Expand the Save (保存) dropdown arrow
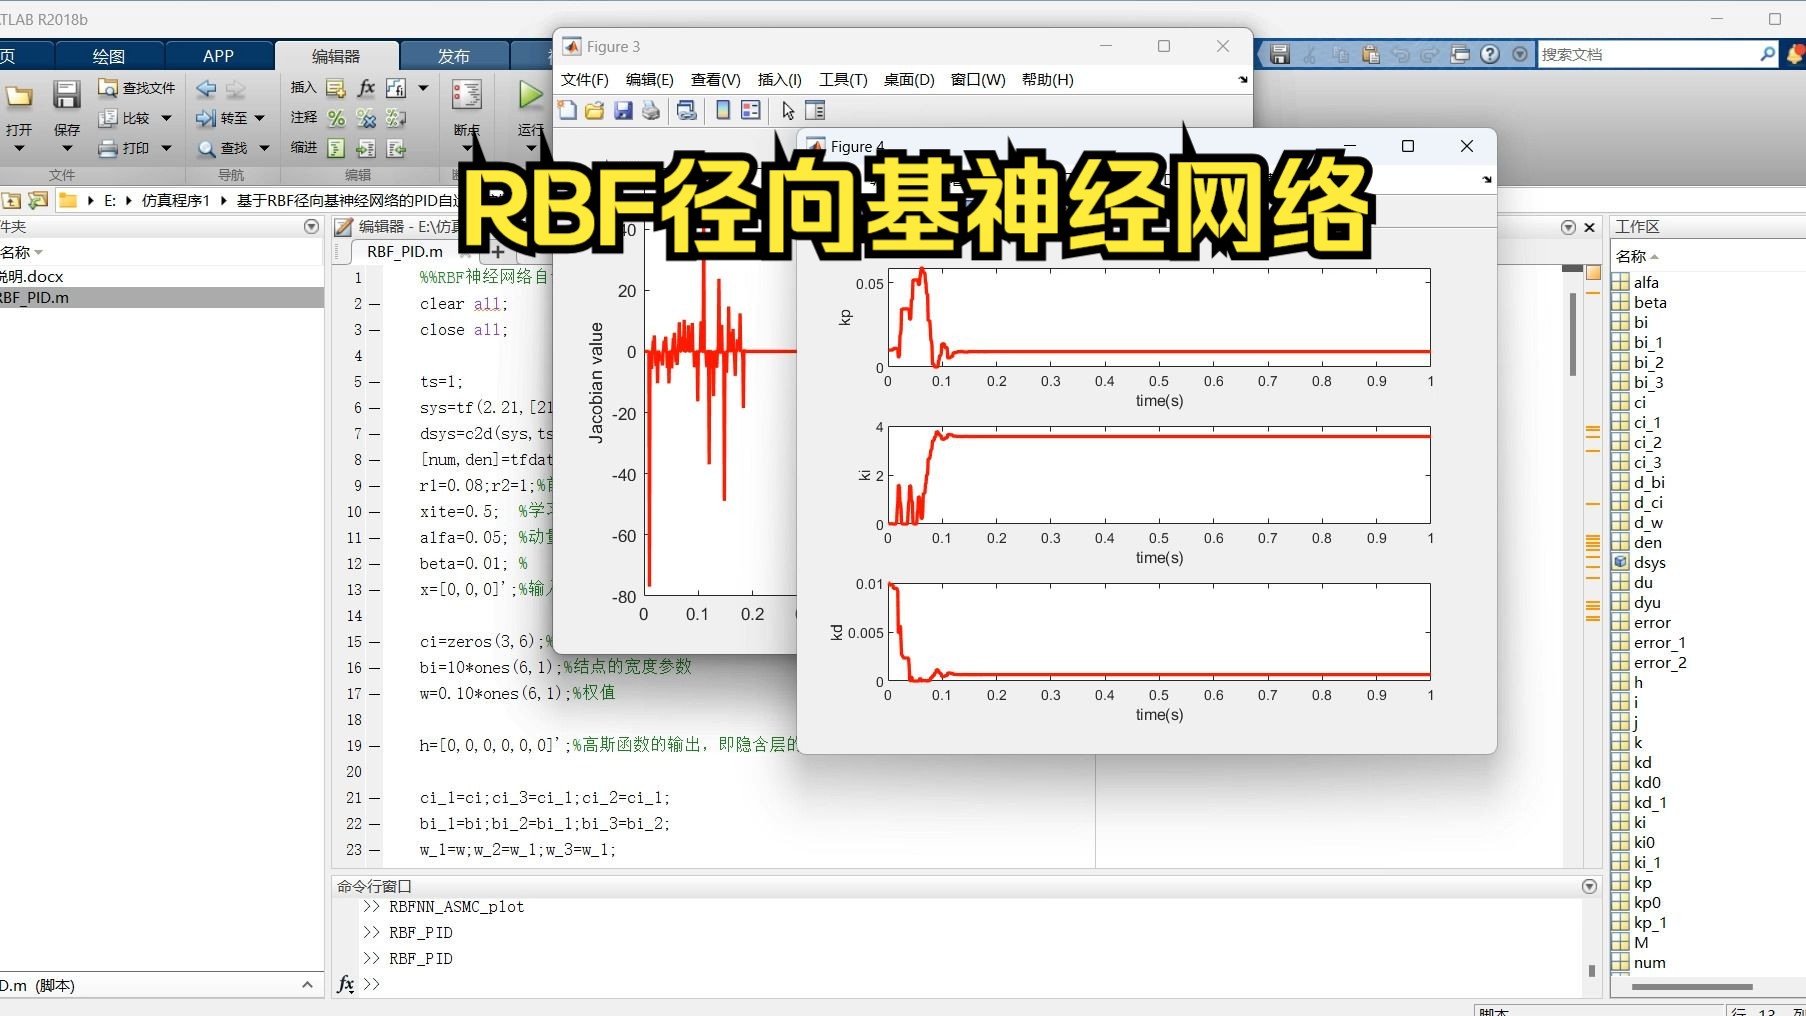1806x1016 pixels. [x=66, y=149]
